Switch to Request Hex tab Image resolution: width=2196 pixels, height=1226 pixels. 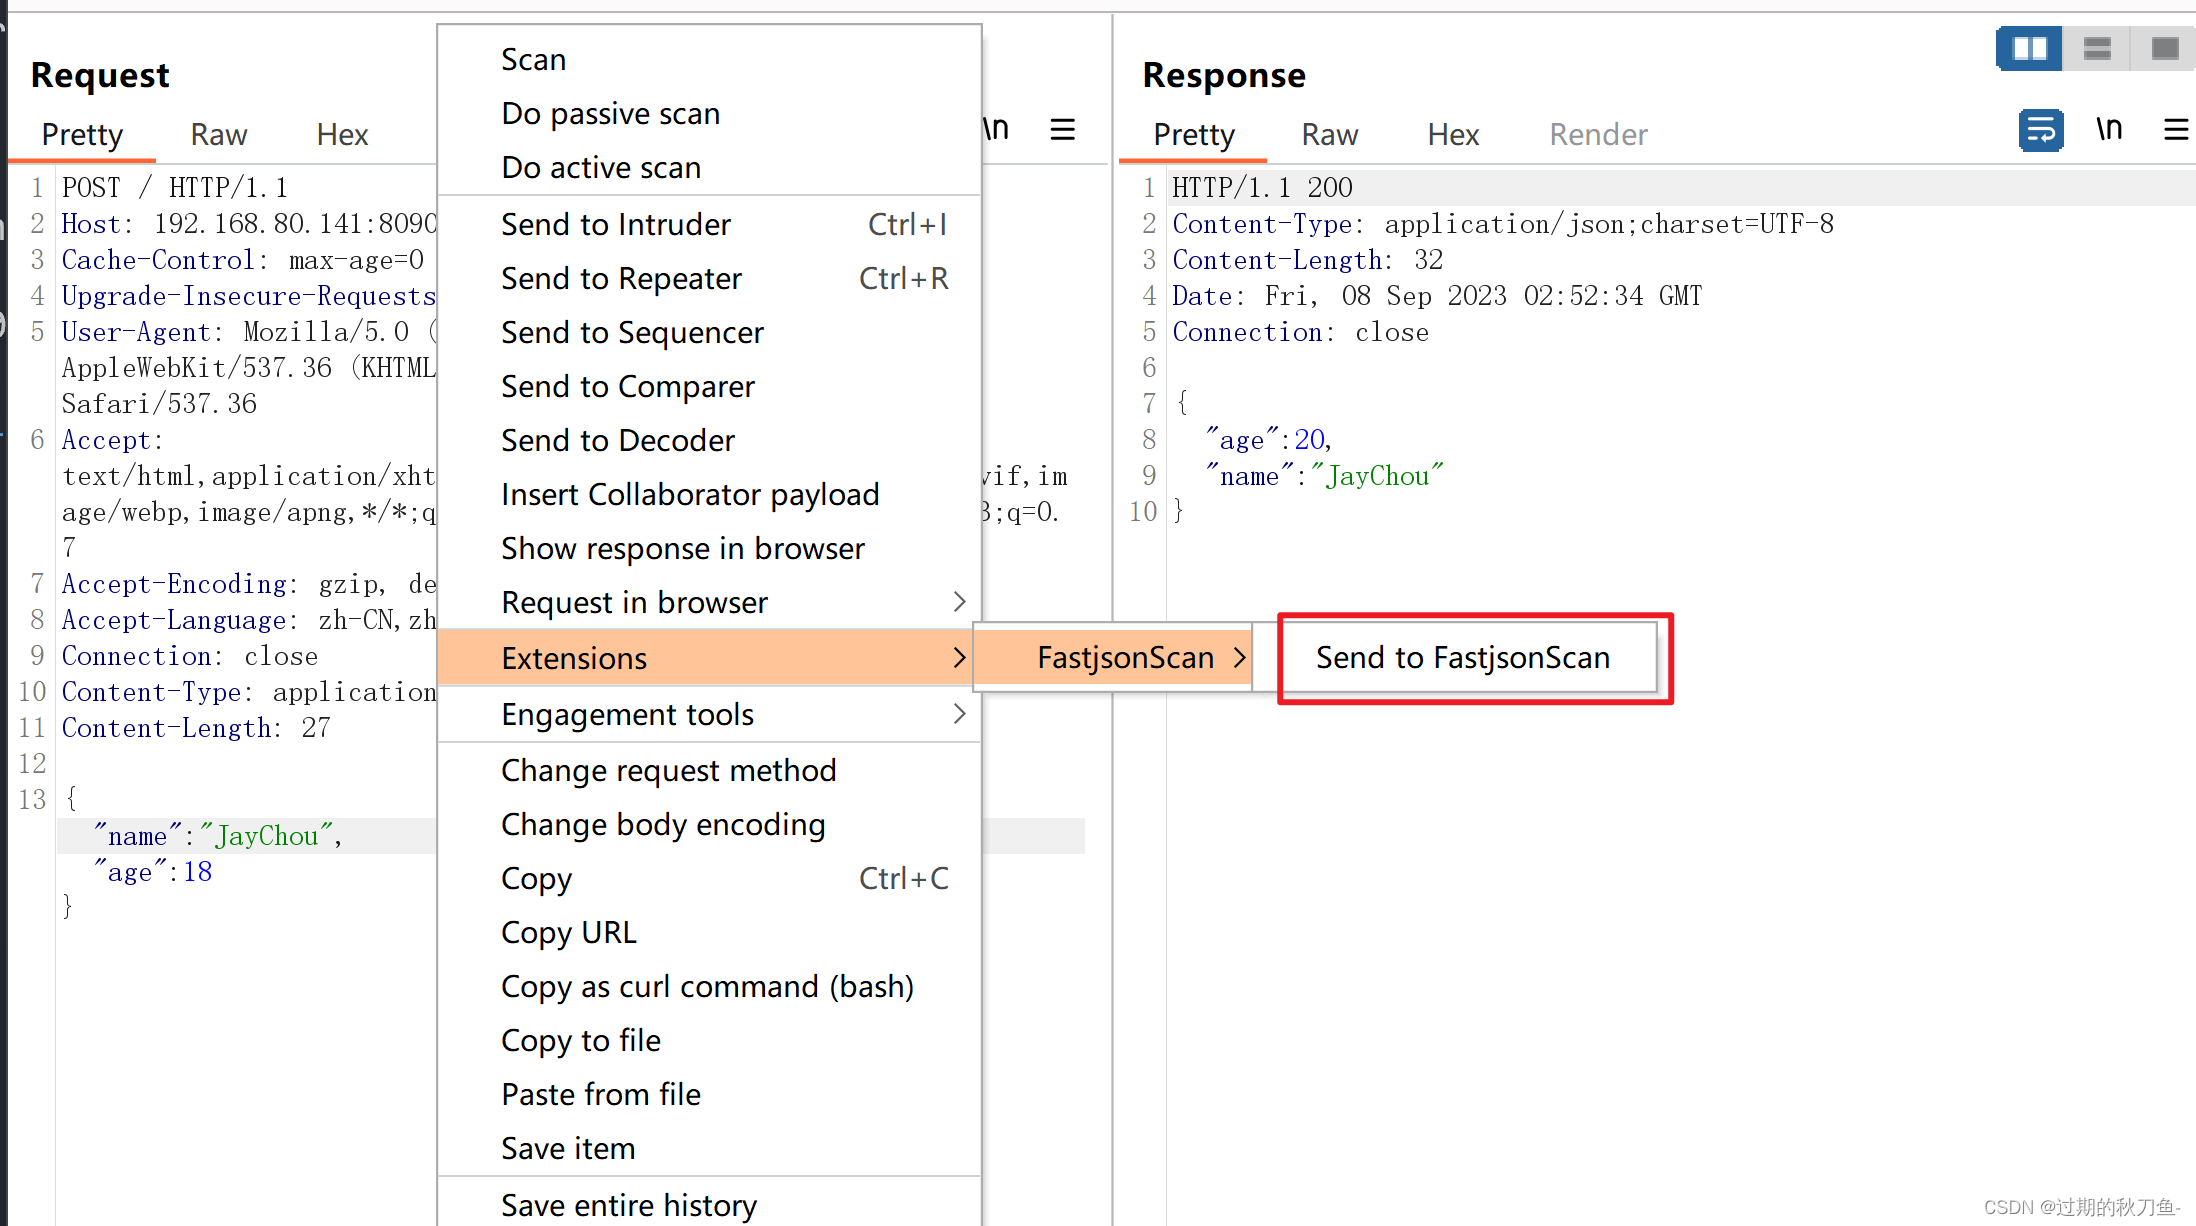(x=342, y=135)
